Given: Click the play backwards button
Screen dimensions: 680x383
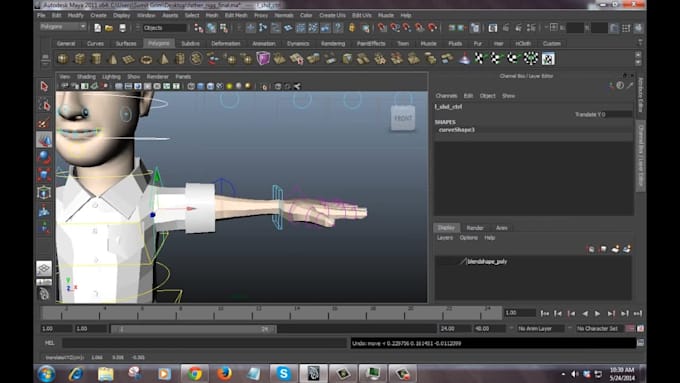Looking at the screenshot, I should (x=585, y=313).
